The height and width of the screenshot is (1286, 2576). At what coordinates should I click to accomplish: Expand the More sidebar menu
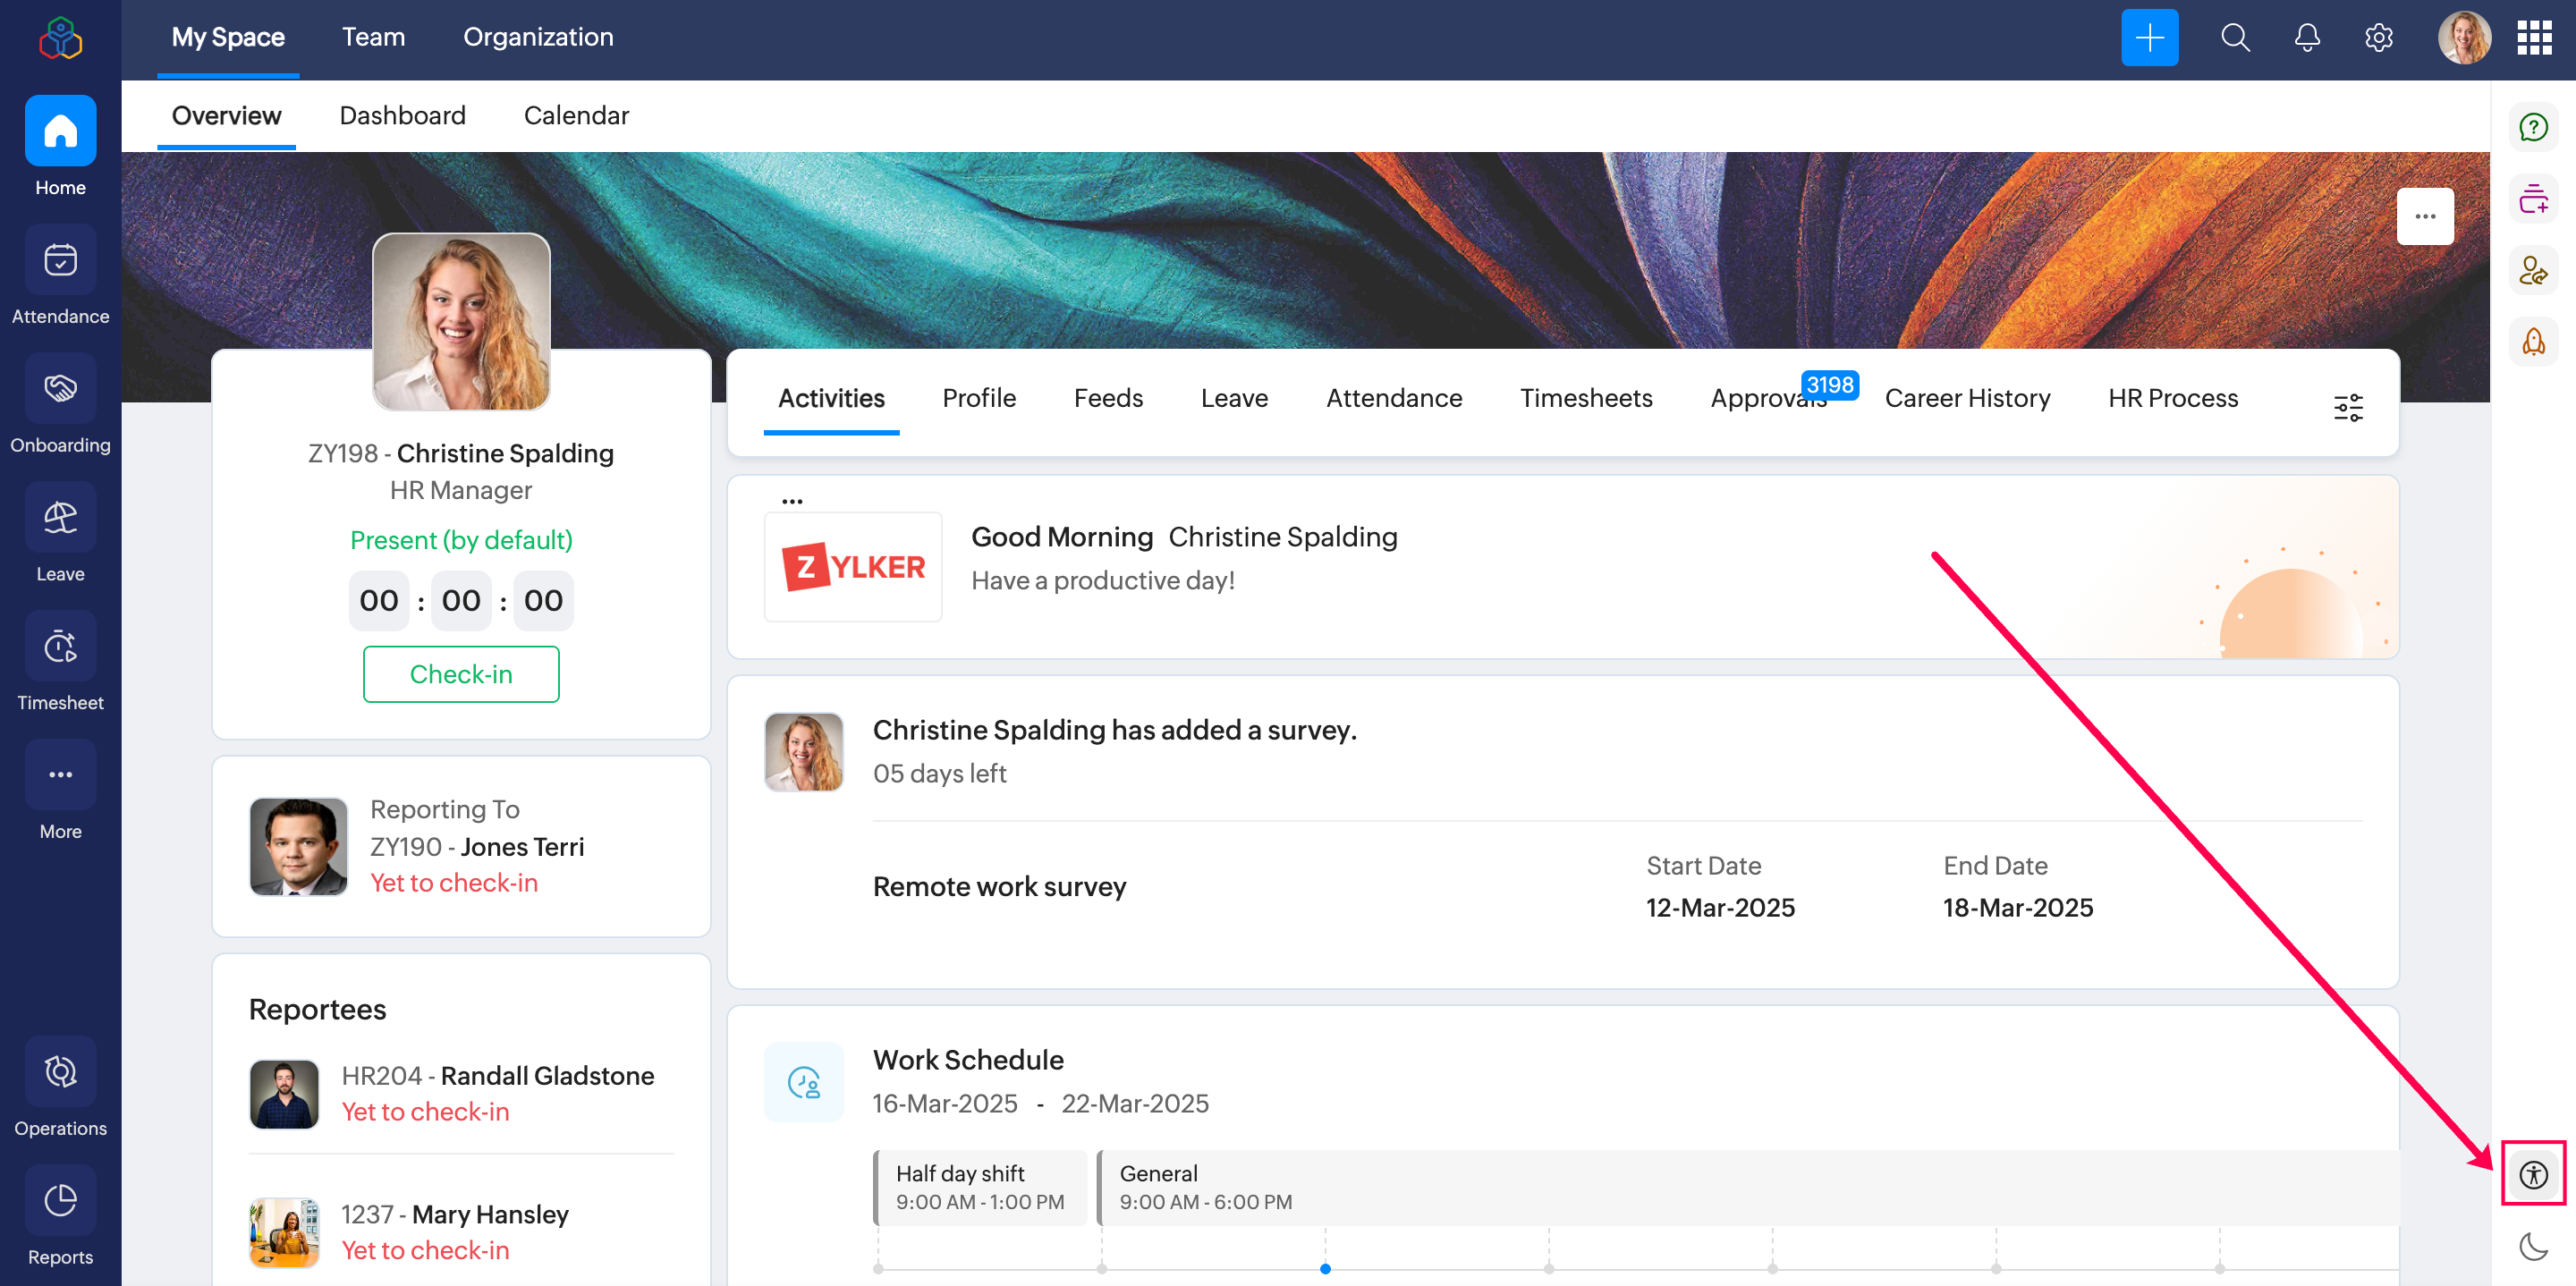(x=60, y=775)
